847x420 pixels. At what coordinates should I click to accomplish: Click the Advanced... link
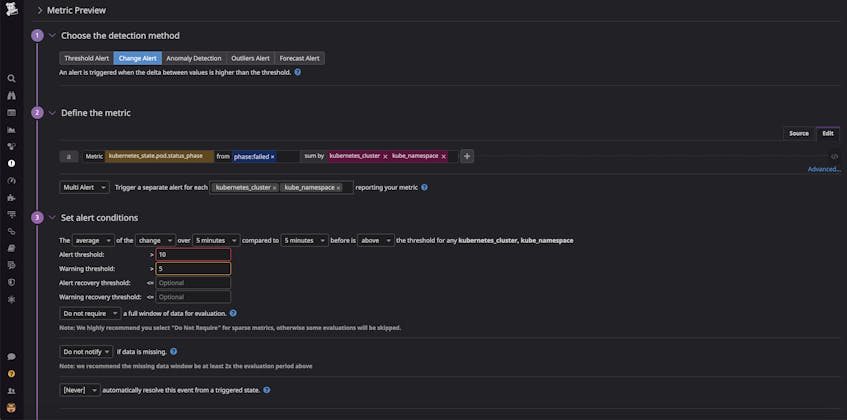pos(824,169)
